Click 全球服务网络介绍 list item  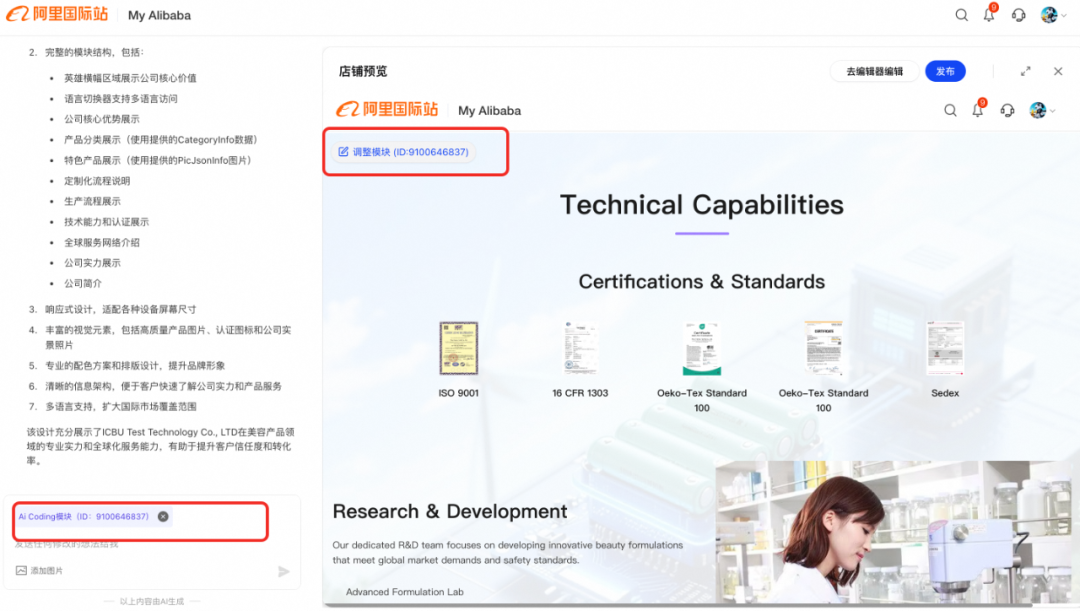click(102, 242)
